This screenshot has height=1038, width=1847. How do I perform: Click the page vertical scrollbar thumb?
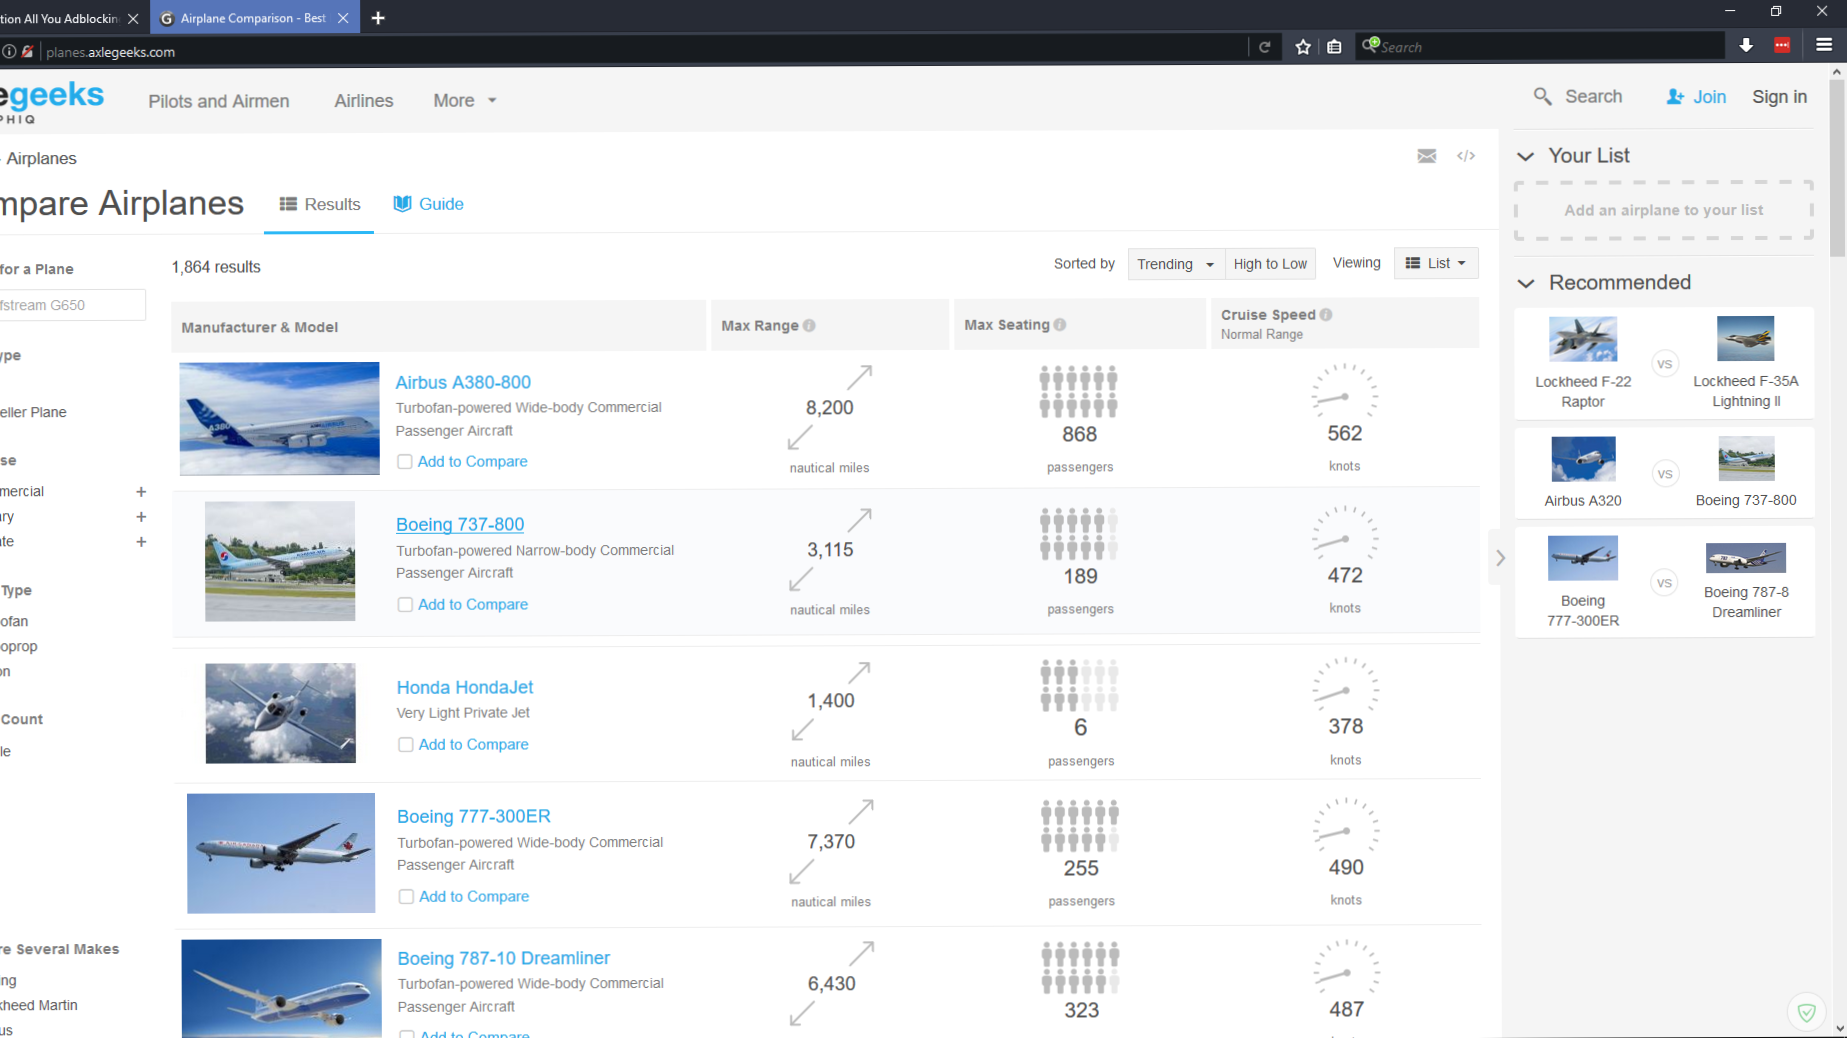coord(1838,168)
